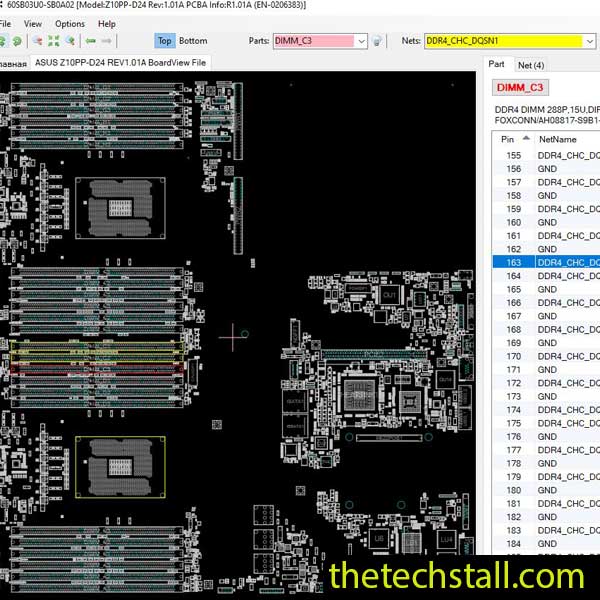Screen dimensions: 600x600
Task: Select pin 168 row
Action: tap(546, 329)
